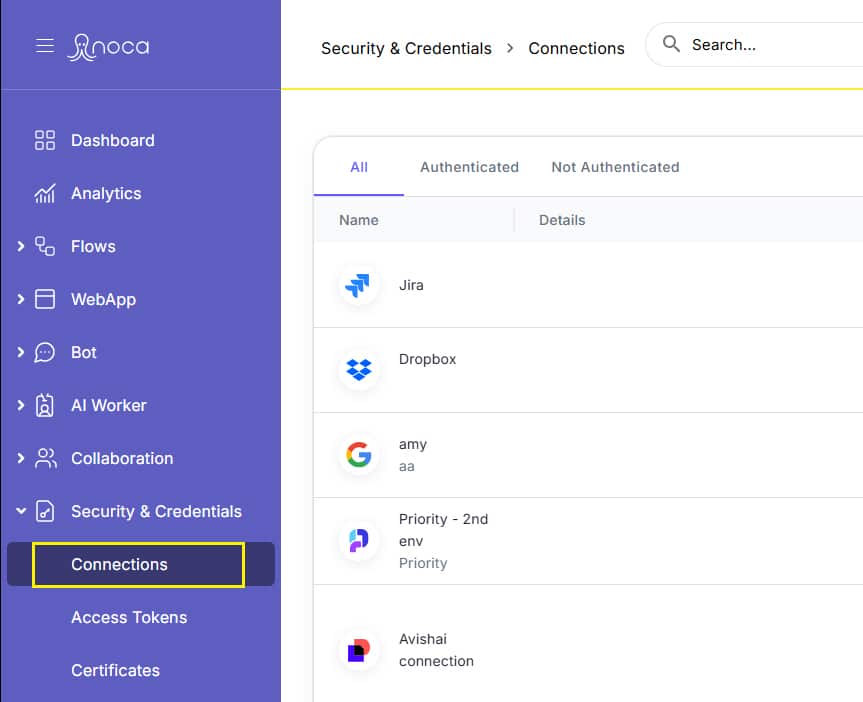
Task: Click the Jira connection icon
Action: click(x=358, y=286)
